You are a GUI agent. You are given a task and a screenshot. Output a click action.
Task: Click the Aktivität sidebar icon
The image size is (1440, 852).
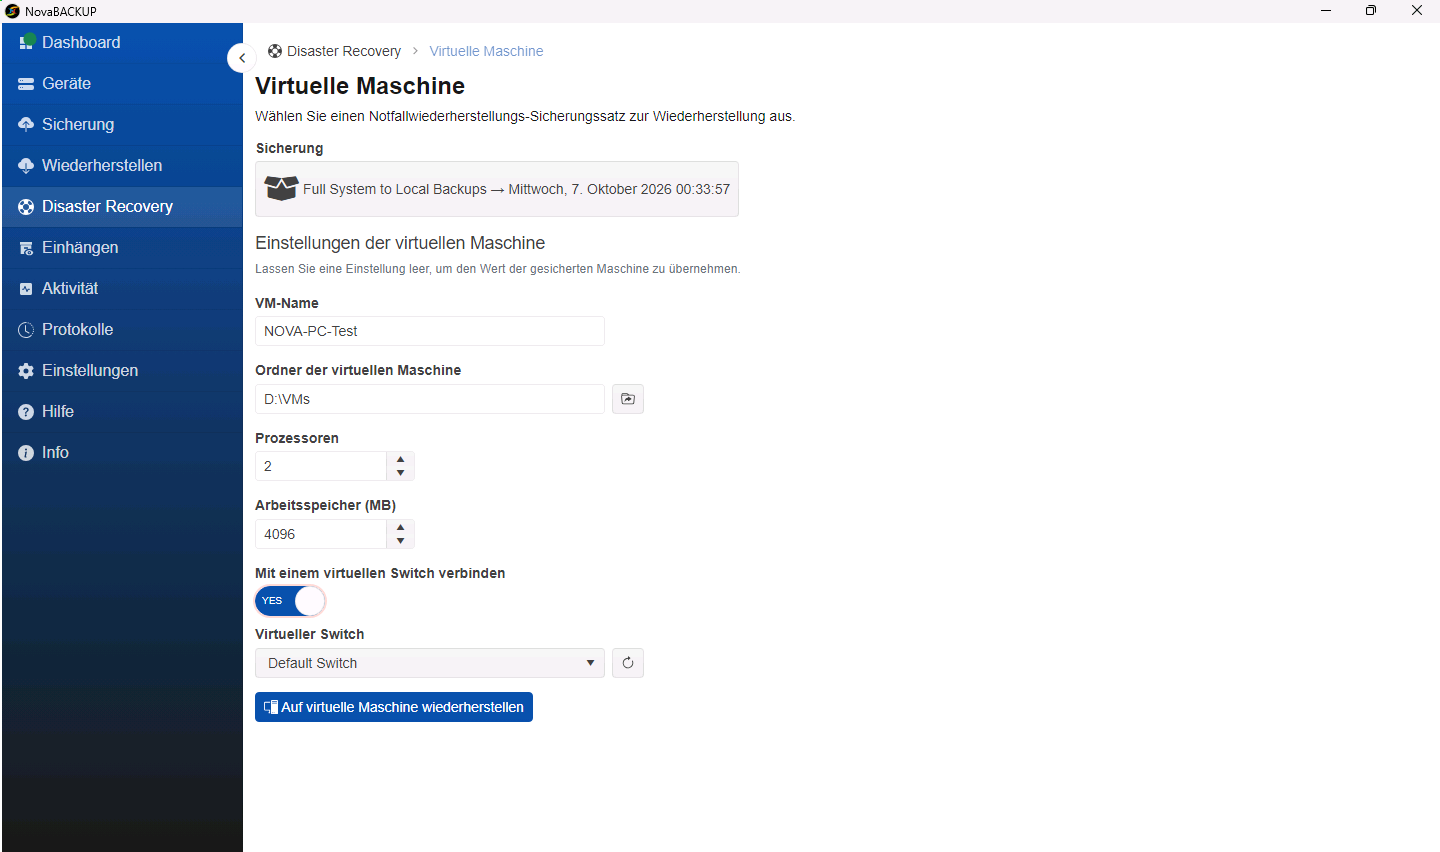26,289
